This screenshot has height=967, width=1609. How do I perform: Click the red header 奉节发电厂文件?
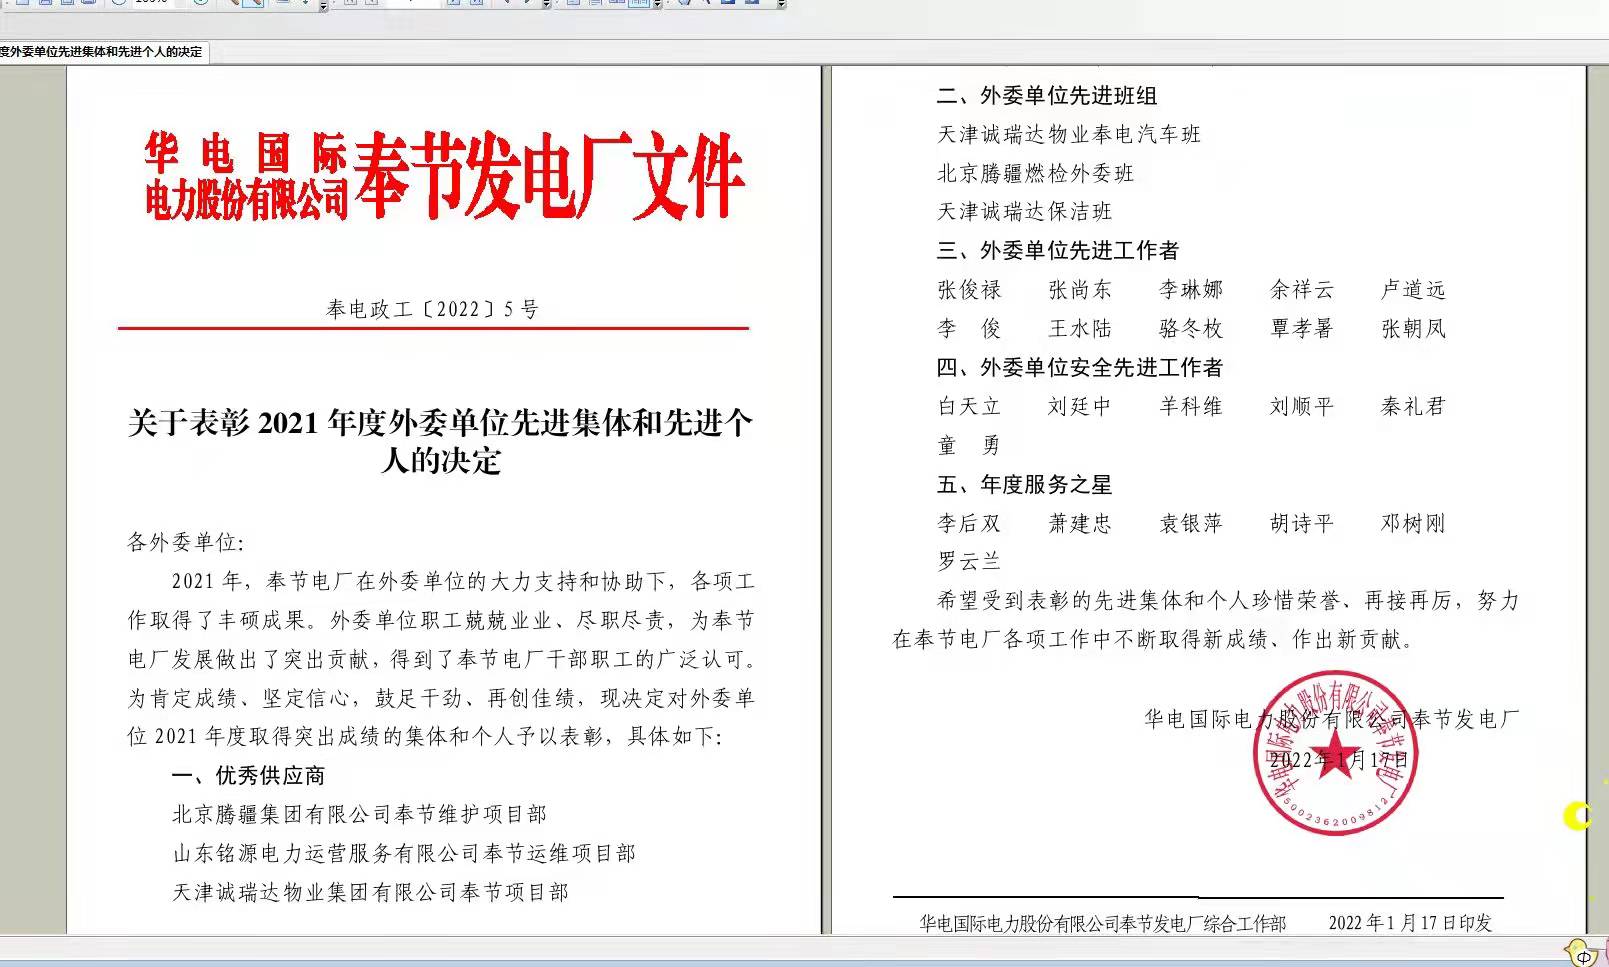coord(549,175)
